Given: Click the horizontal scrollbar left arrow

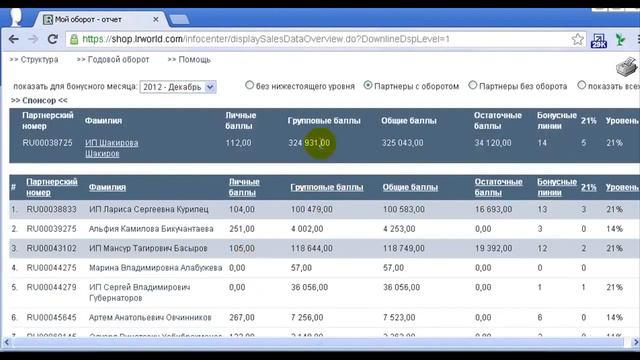Looking at the screenshot, I should point(7,342).
